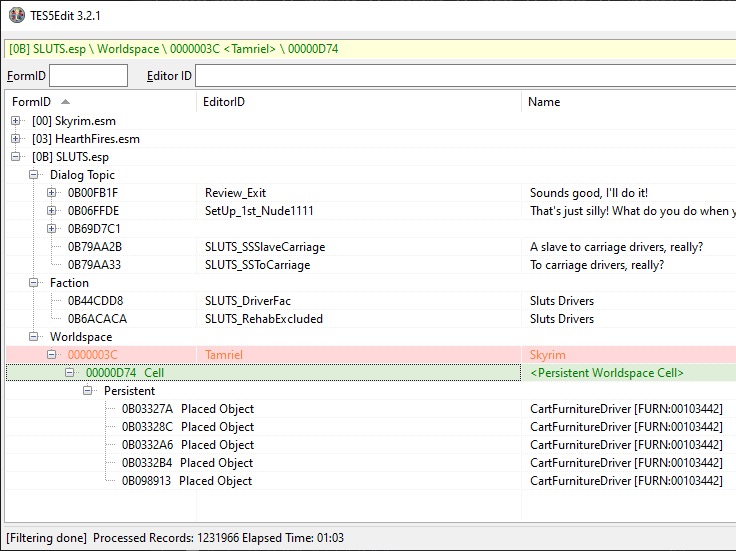The height and width of the screenshot is (551, 736).
Task: Expand record 0B00FB1F Review_Exit
Action: [x=52, y=192]
